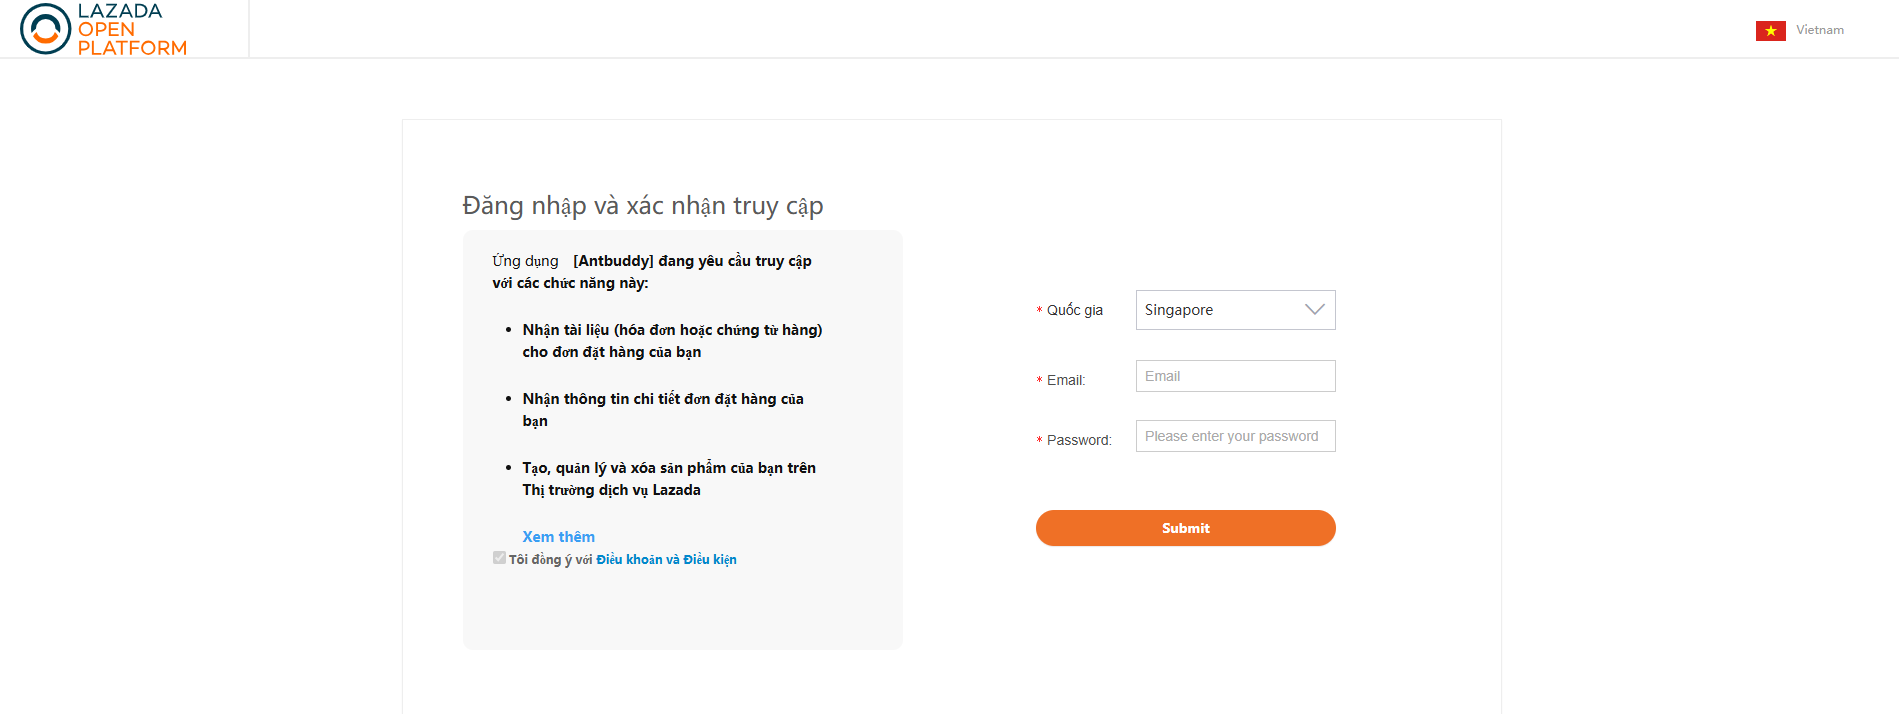Click the "Email:" field label
The height and width of the screenshot is (714, 1899).
point(1065,380)
